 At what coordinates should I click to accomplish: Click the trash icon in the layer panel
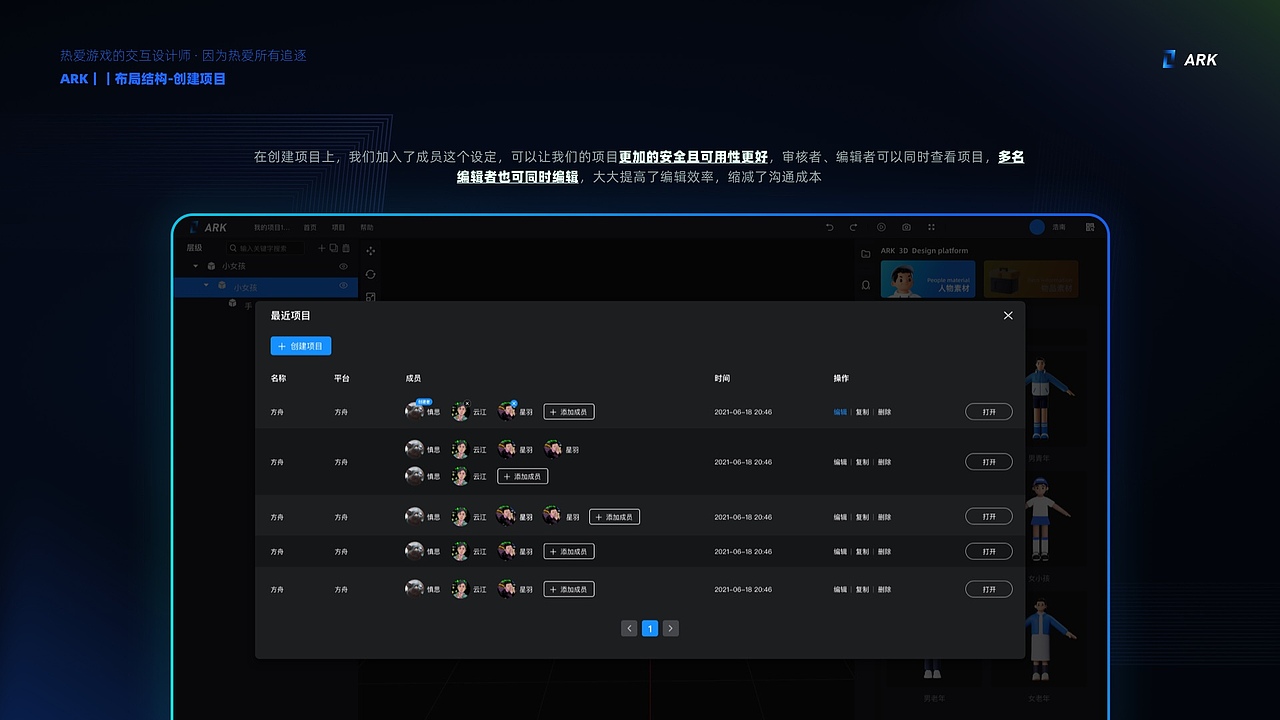point(346,248)
